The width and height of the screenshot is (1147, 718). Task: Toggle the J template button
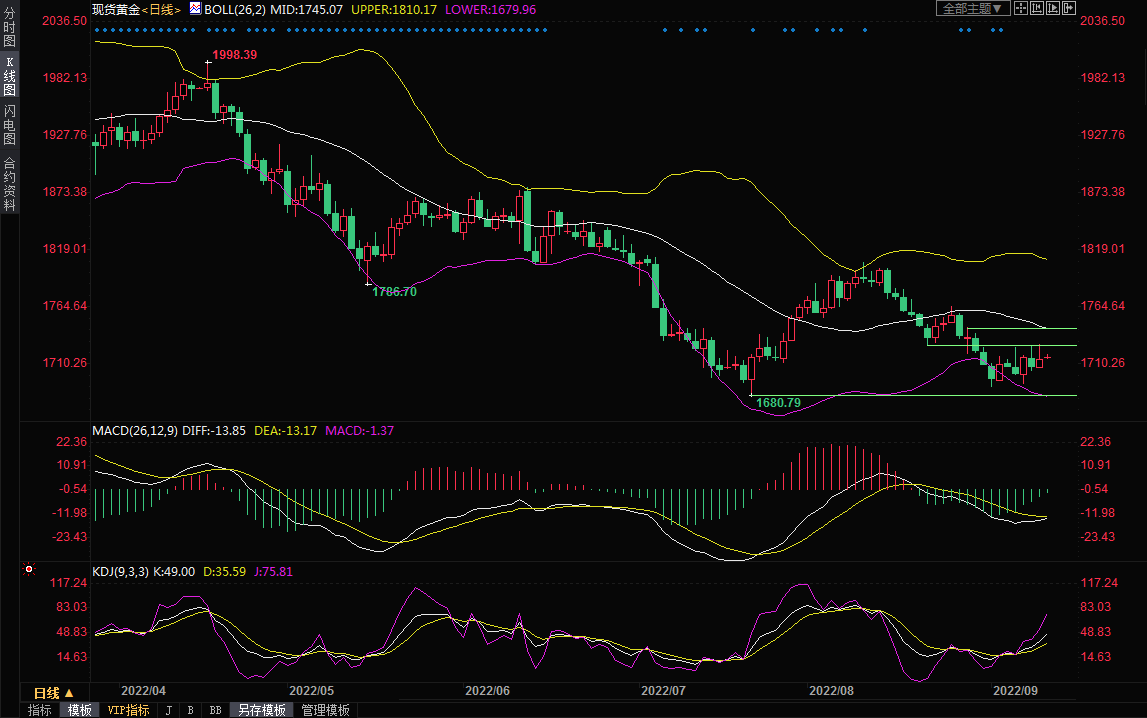click(x=167, y=710)
